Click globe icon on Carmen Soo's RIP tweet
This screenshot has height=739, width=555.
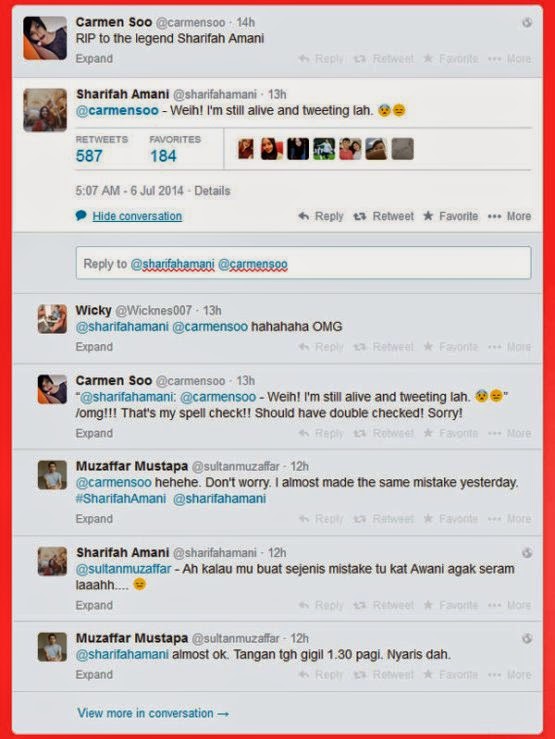click(527, 22)
